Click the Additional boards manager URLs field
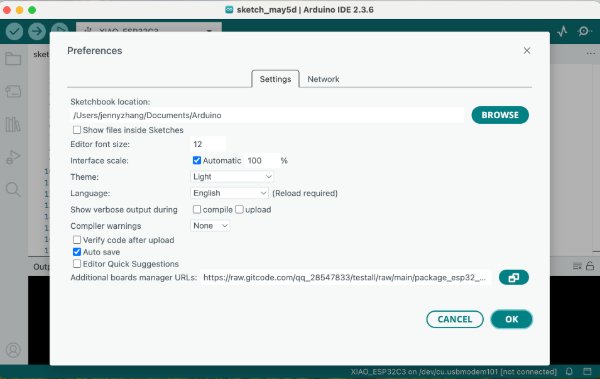This screenshot has height=379, width=600. click(x=345, y=278)
